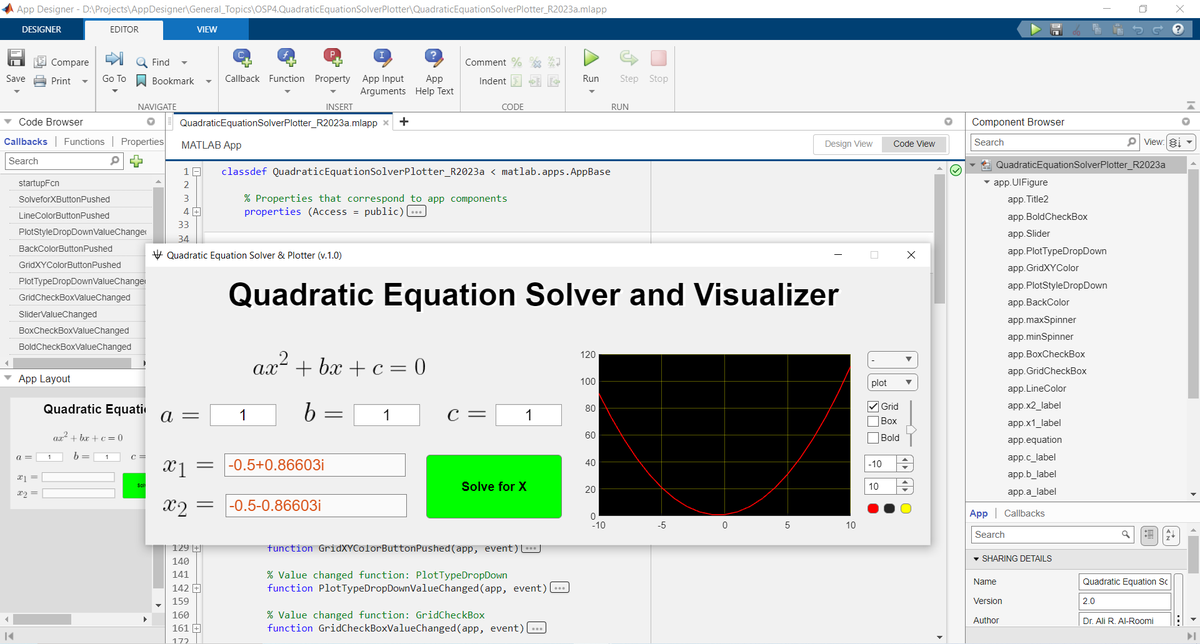Open the plot type dropdown showing 'plot'
This screenshot has width=1200, height=644.
click(890, 381)
